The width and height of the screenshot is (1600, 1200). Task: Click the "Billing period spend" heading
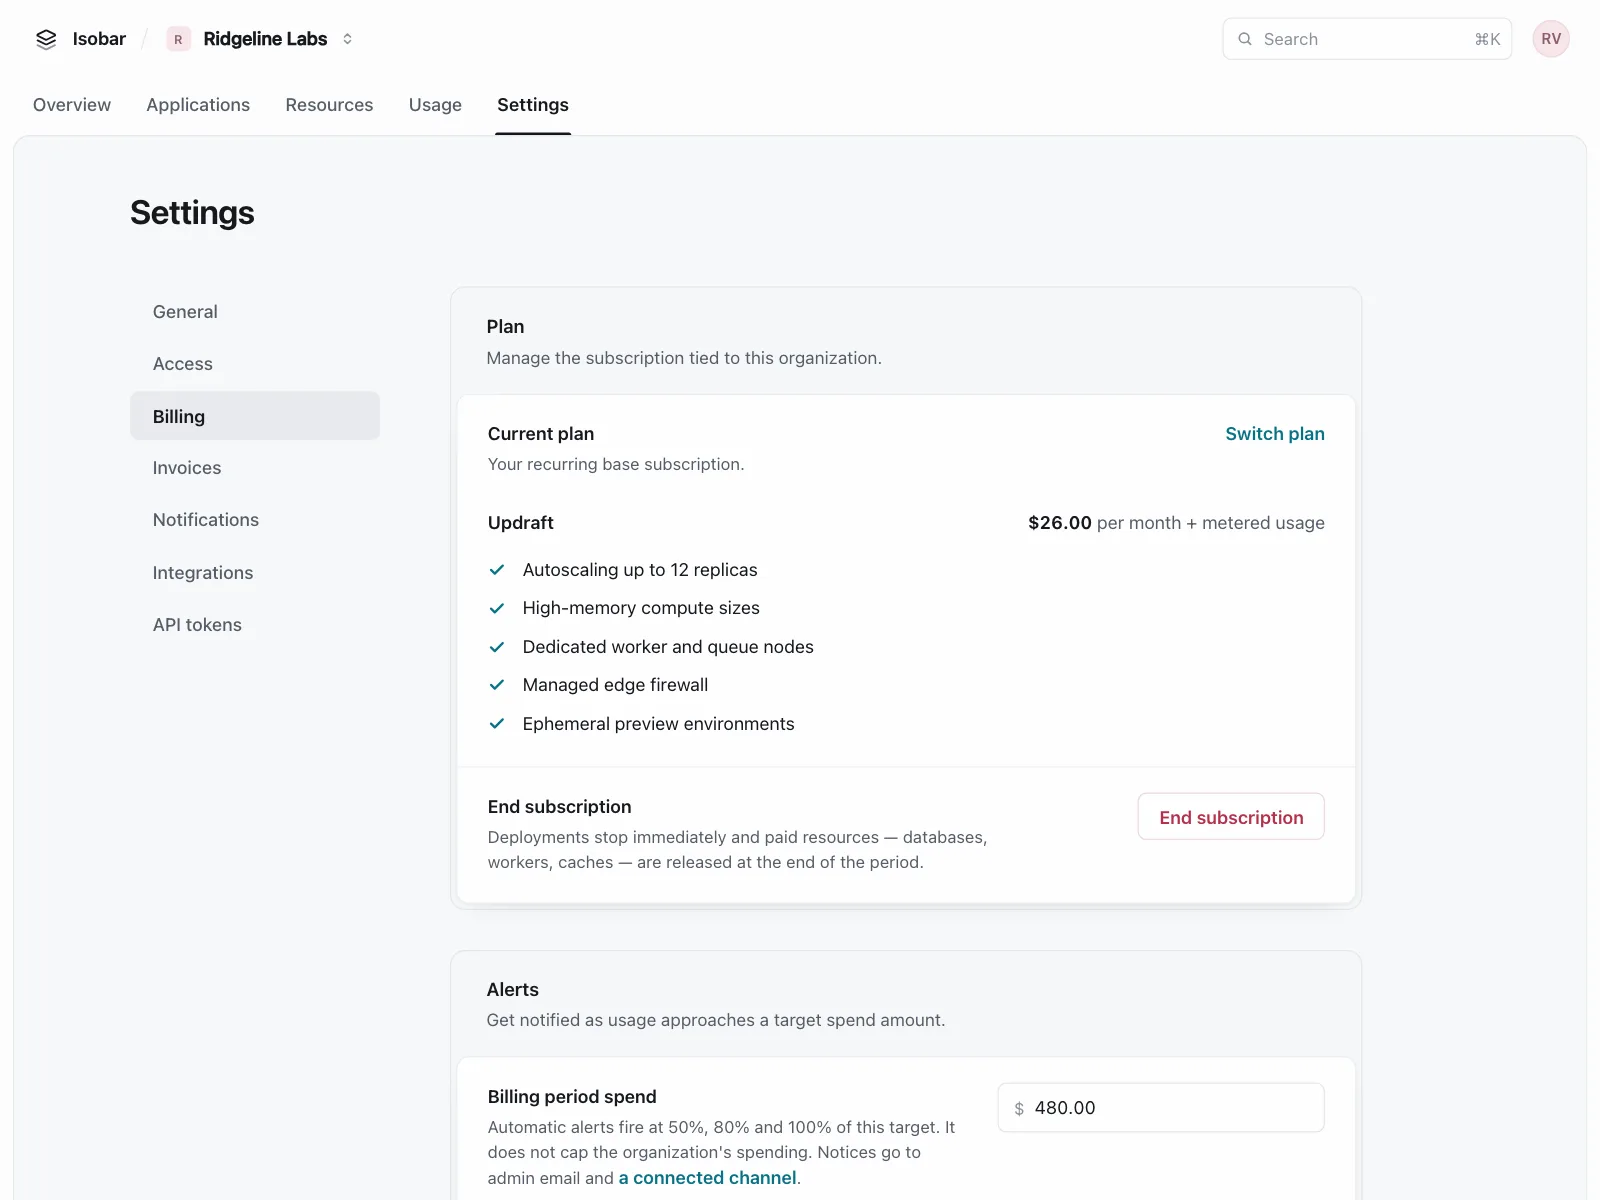click(572, 1097)
